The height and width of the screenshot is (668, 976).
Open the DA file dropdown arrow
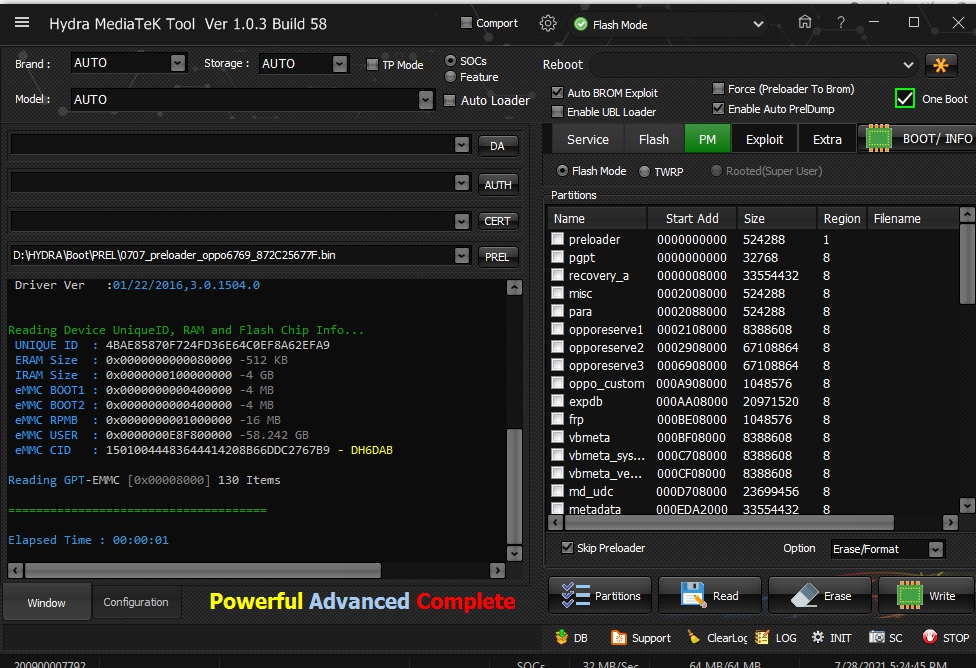[x=462, y=144]
